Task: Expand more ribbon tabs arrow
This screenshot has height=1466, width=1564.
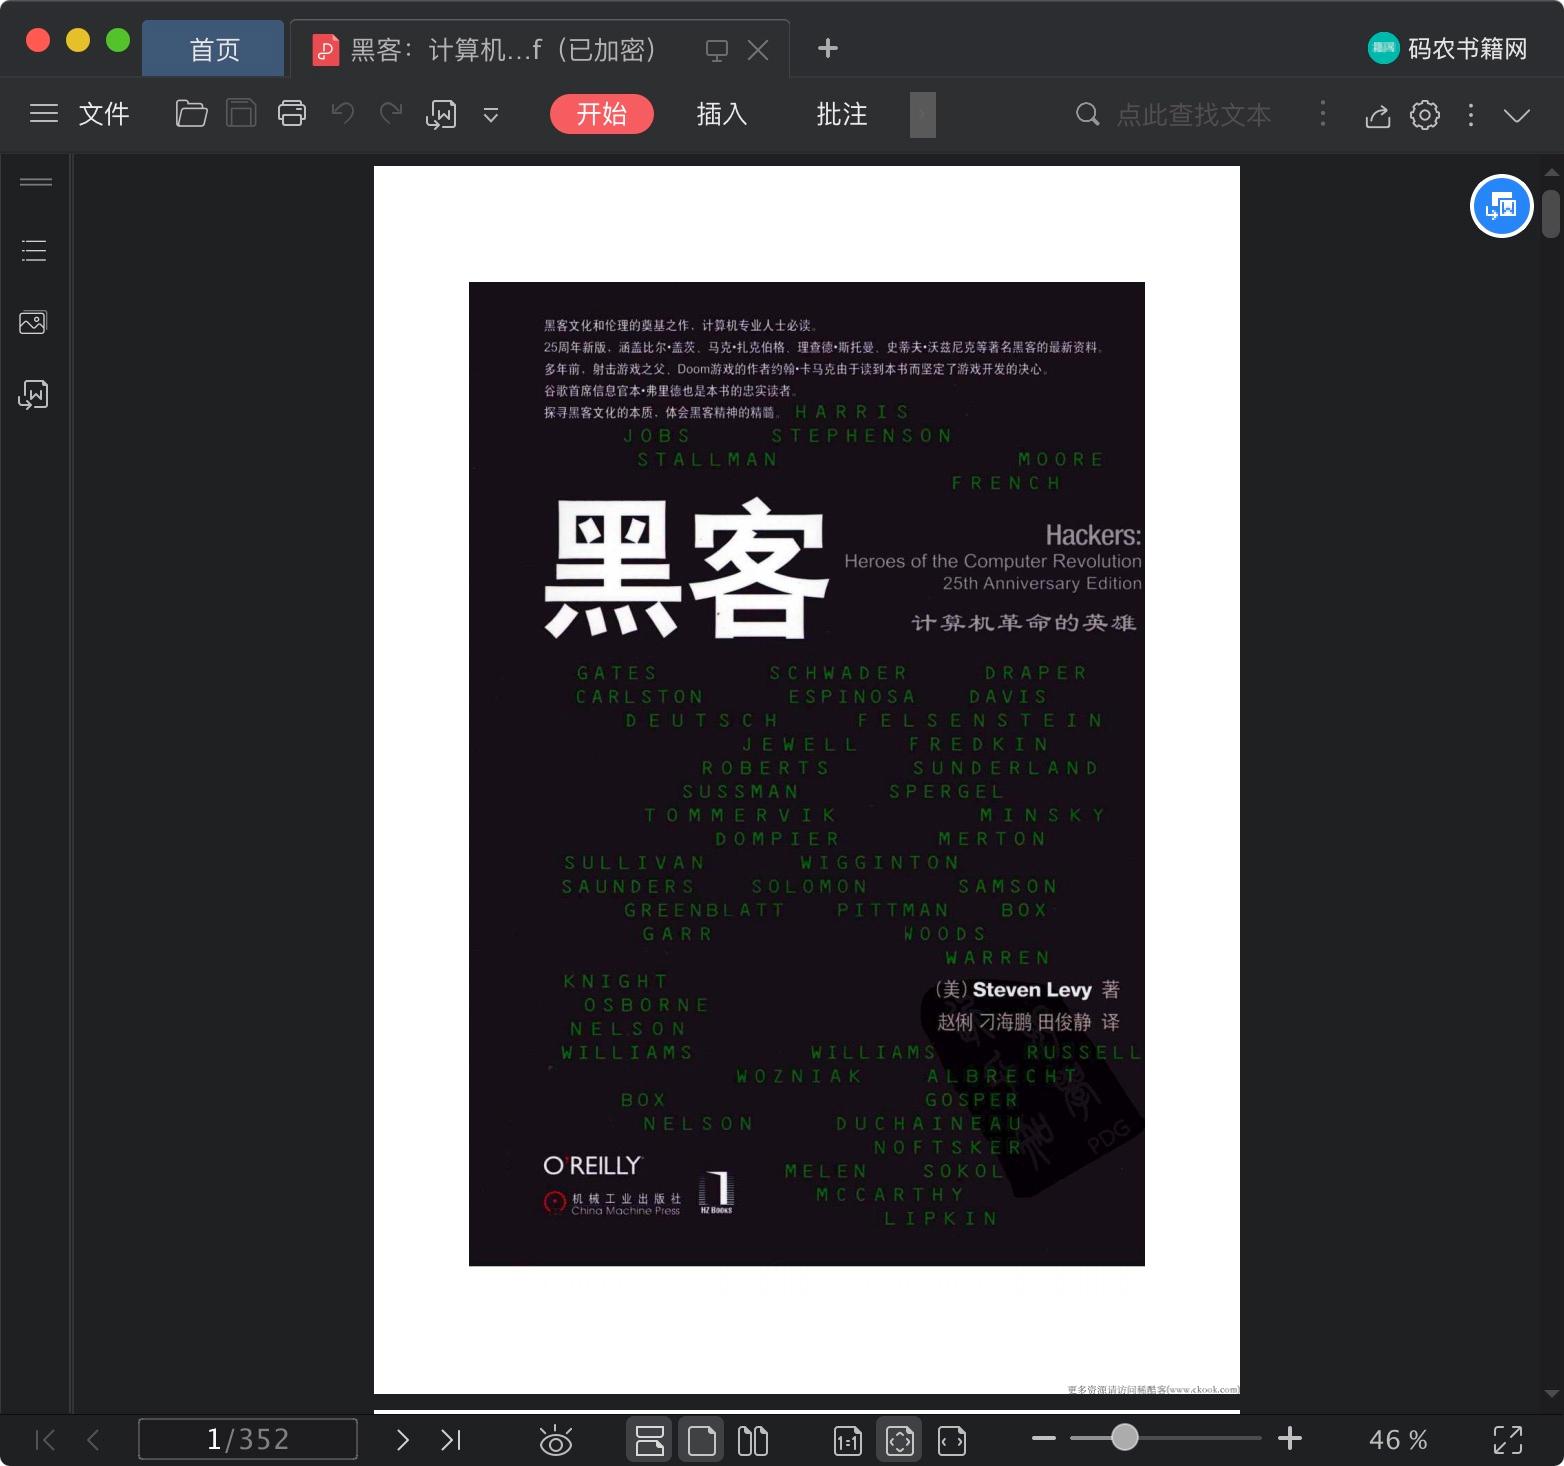Action: point(923,115)
